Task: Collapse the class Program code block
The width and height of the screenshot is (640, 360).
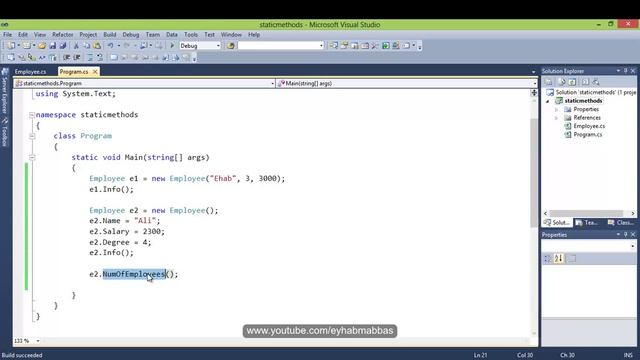Action: click(x=32, y=136)
